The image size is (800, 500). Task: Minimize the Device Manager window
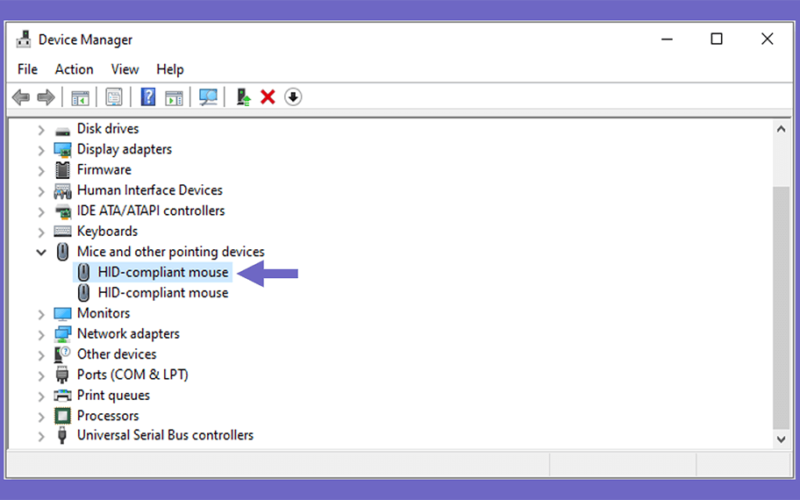pyautogui.click(x=667, y=39)
